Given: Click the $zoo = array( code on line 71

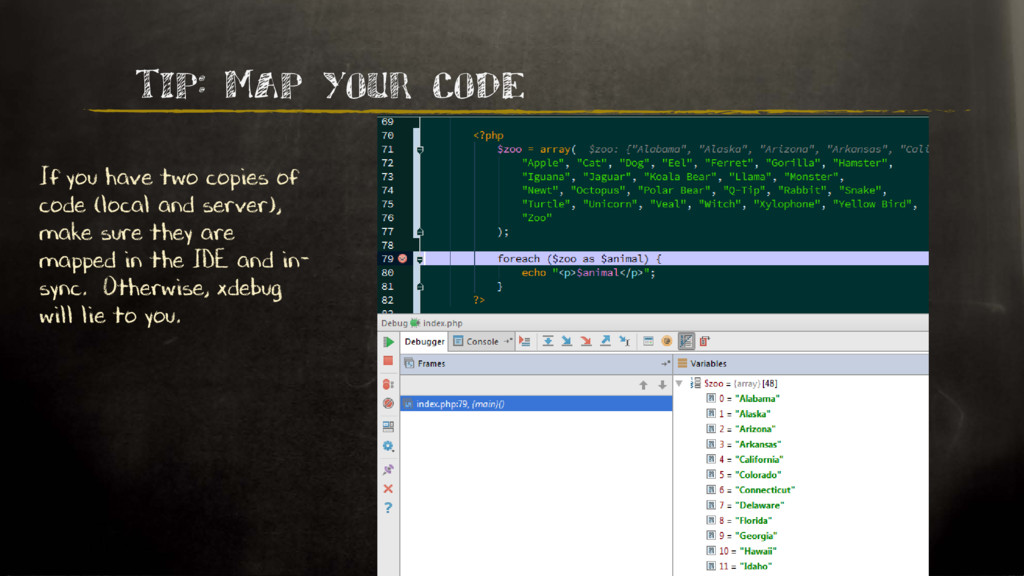Looking at the screenshot, I should click(537, 149).
